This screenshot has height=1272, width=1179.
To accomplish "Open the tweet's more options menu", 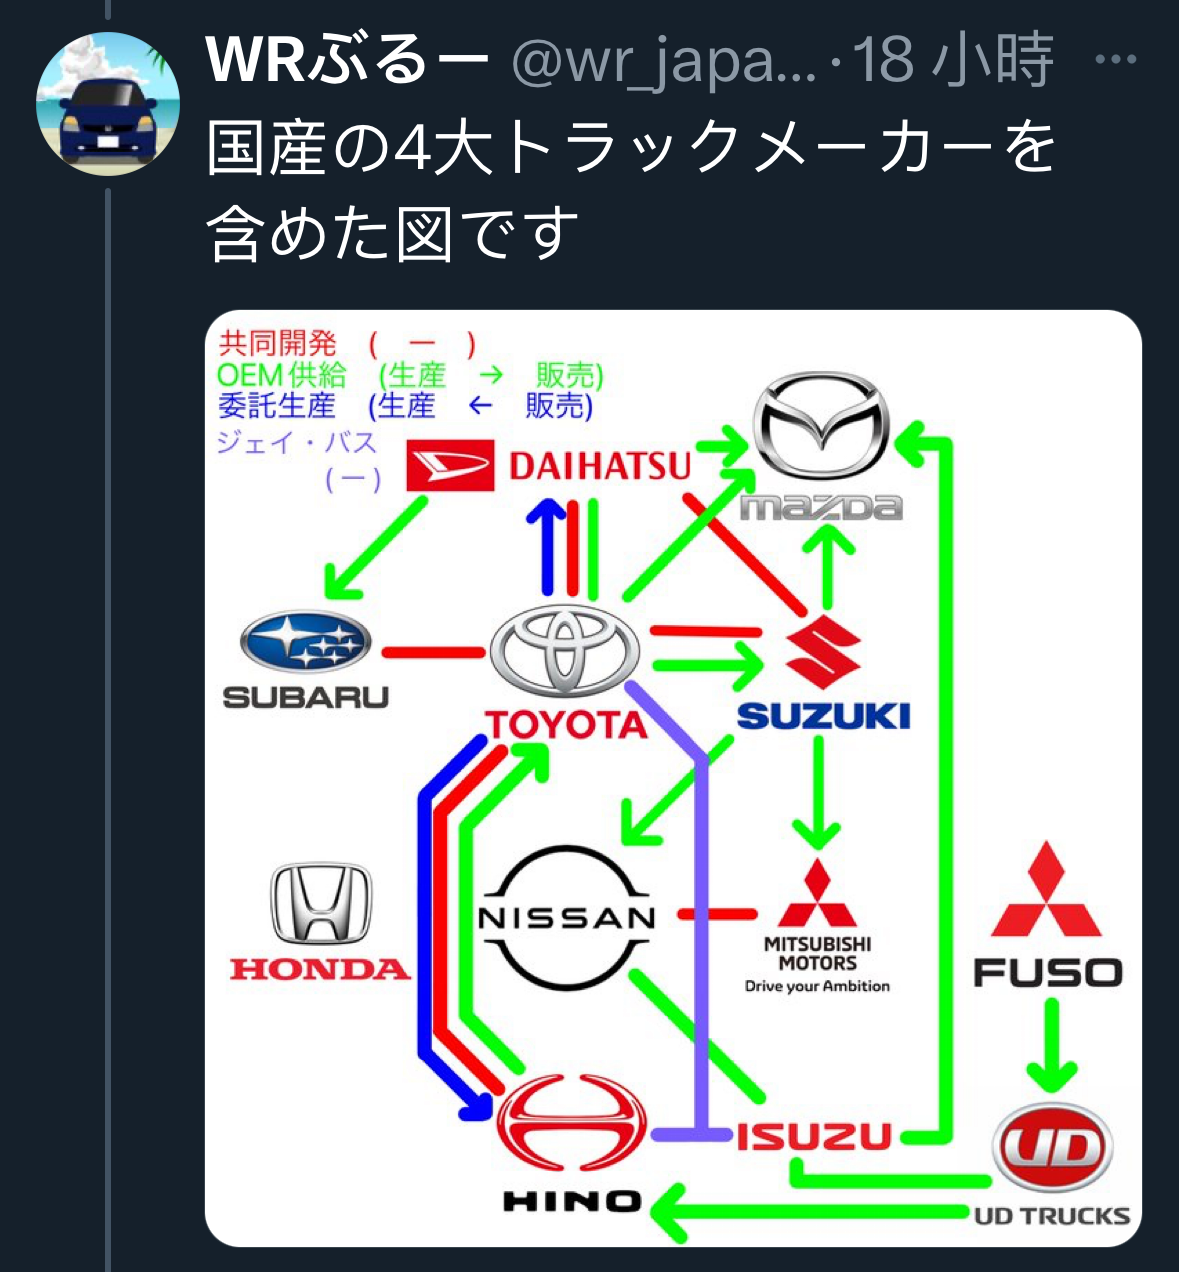I will [1116, 60].
